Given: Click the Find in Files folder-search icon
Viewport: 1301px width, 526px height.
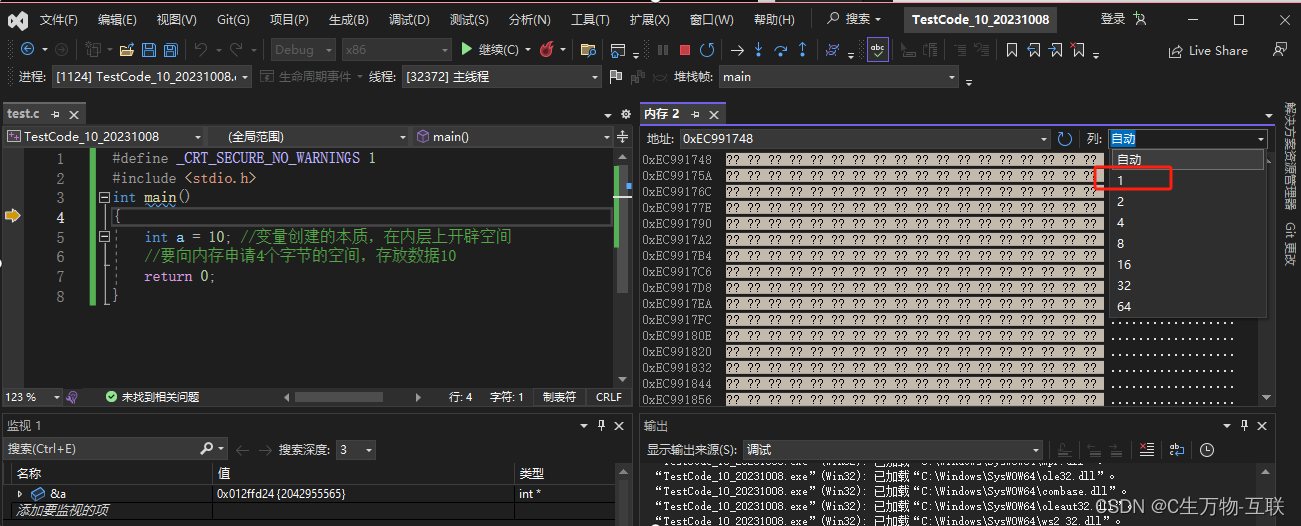Looking at the screenshot, I should (x=588, y=49).
